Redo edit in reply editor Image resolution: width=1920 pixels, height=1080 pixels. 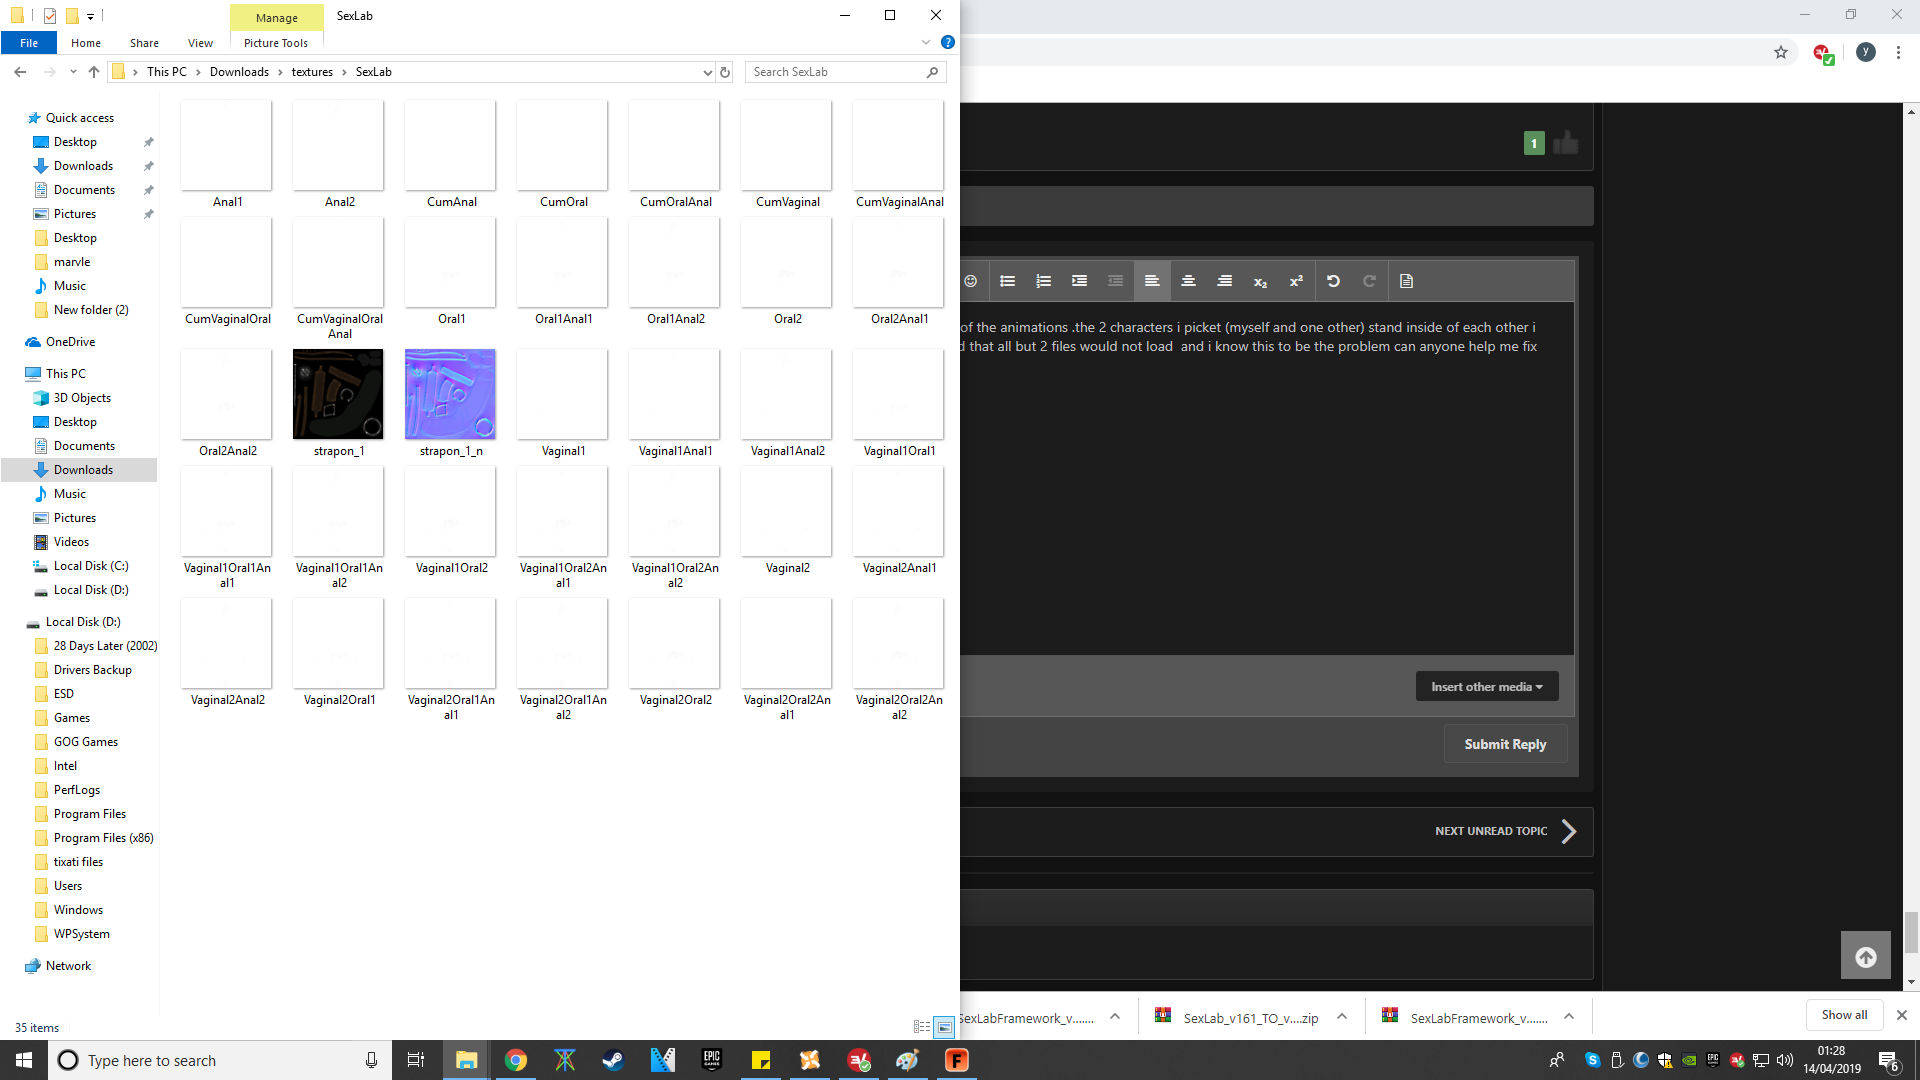coord(1369,281)
